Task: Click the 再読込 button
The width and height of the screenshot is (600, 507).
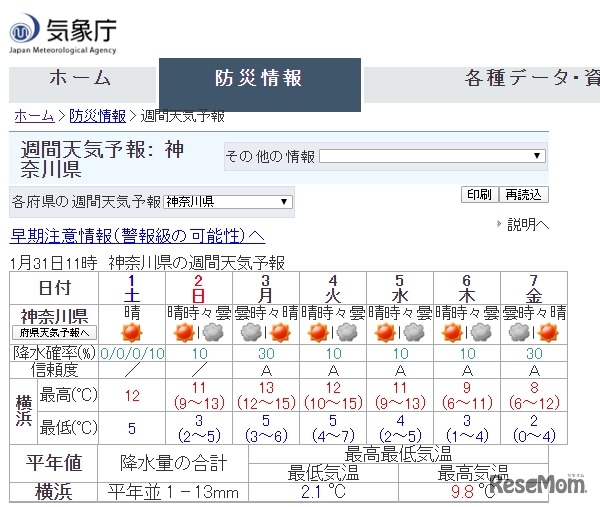Action: [523, 194]
